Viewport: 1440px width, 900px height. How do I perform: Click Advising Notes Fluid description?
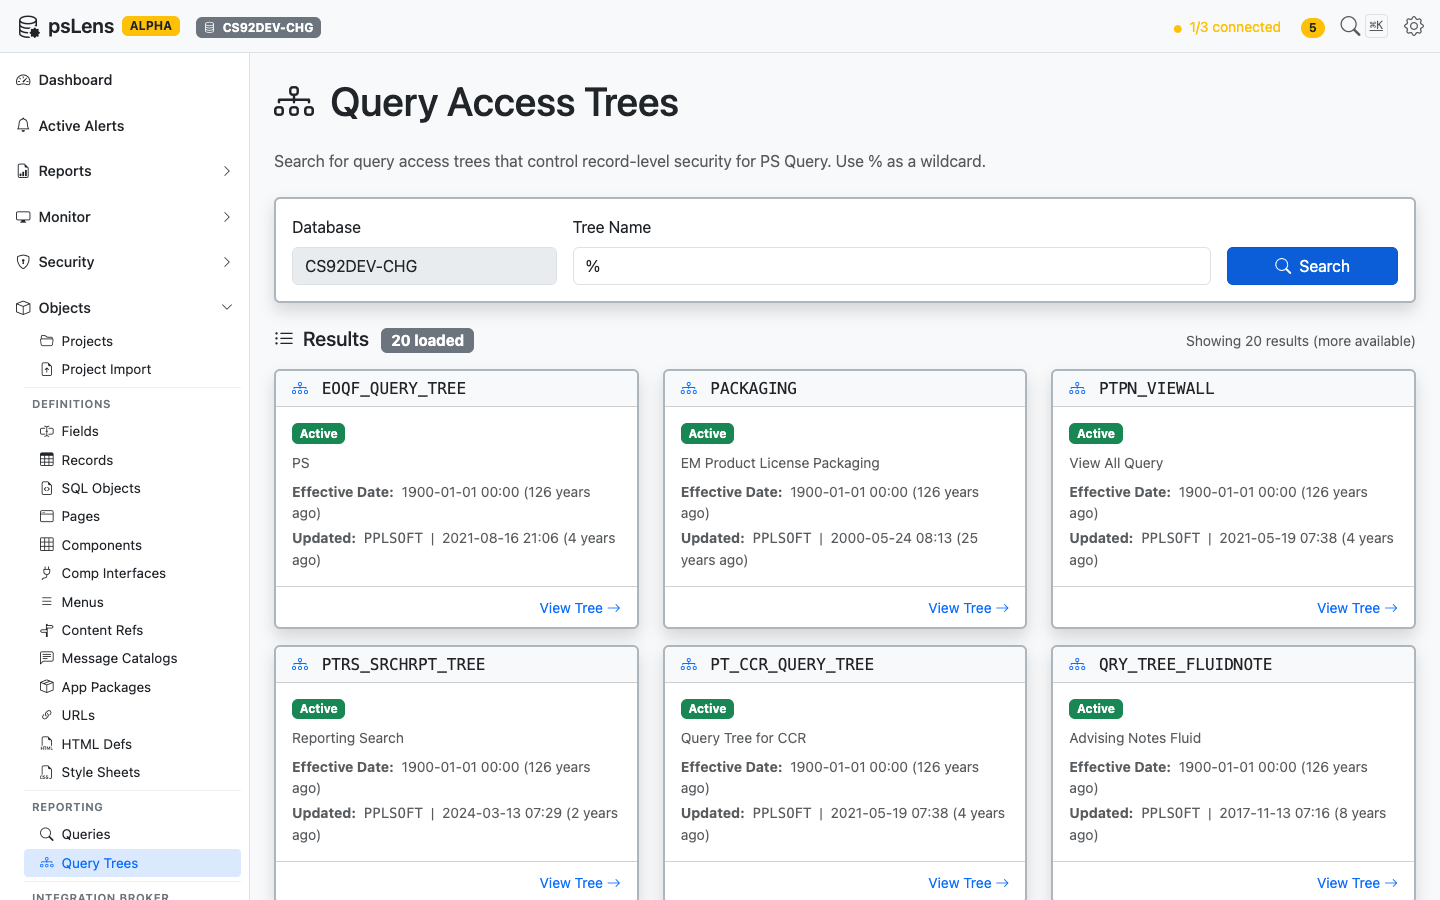pos(1135,738)
